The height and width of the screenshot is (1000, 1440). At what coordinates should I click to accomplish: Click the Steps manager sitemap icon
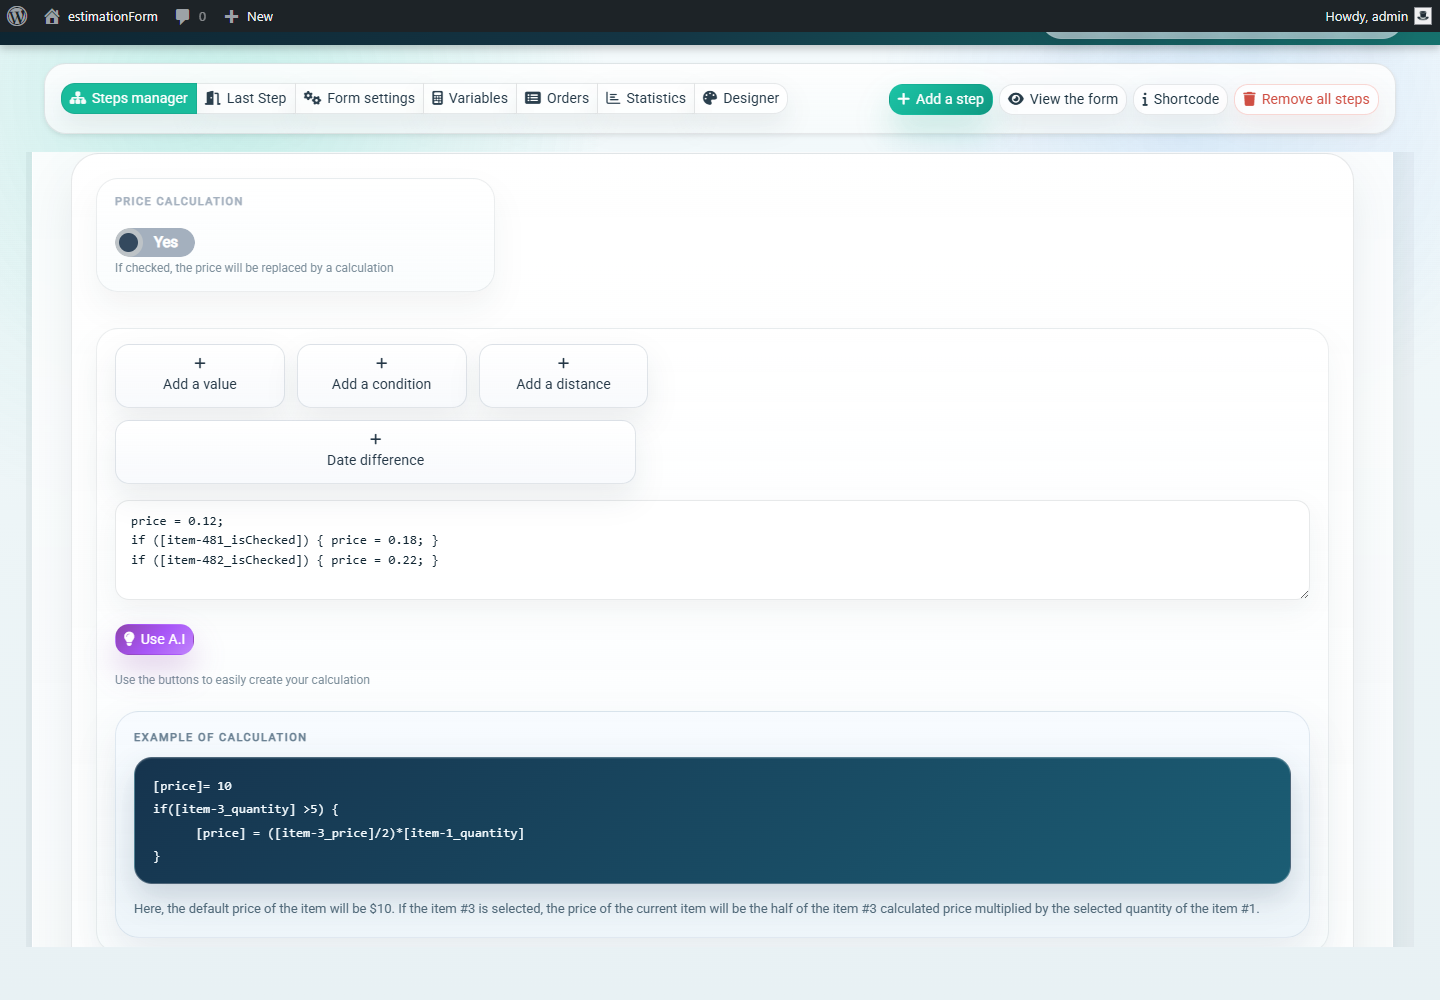click(77, 98)
